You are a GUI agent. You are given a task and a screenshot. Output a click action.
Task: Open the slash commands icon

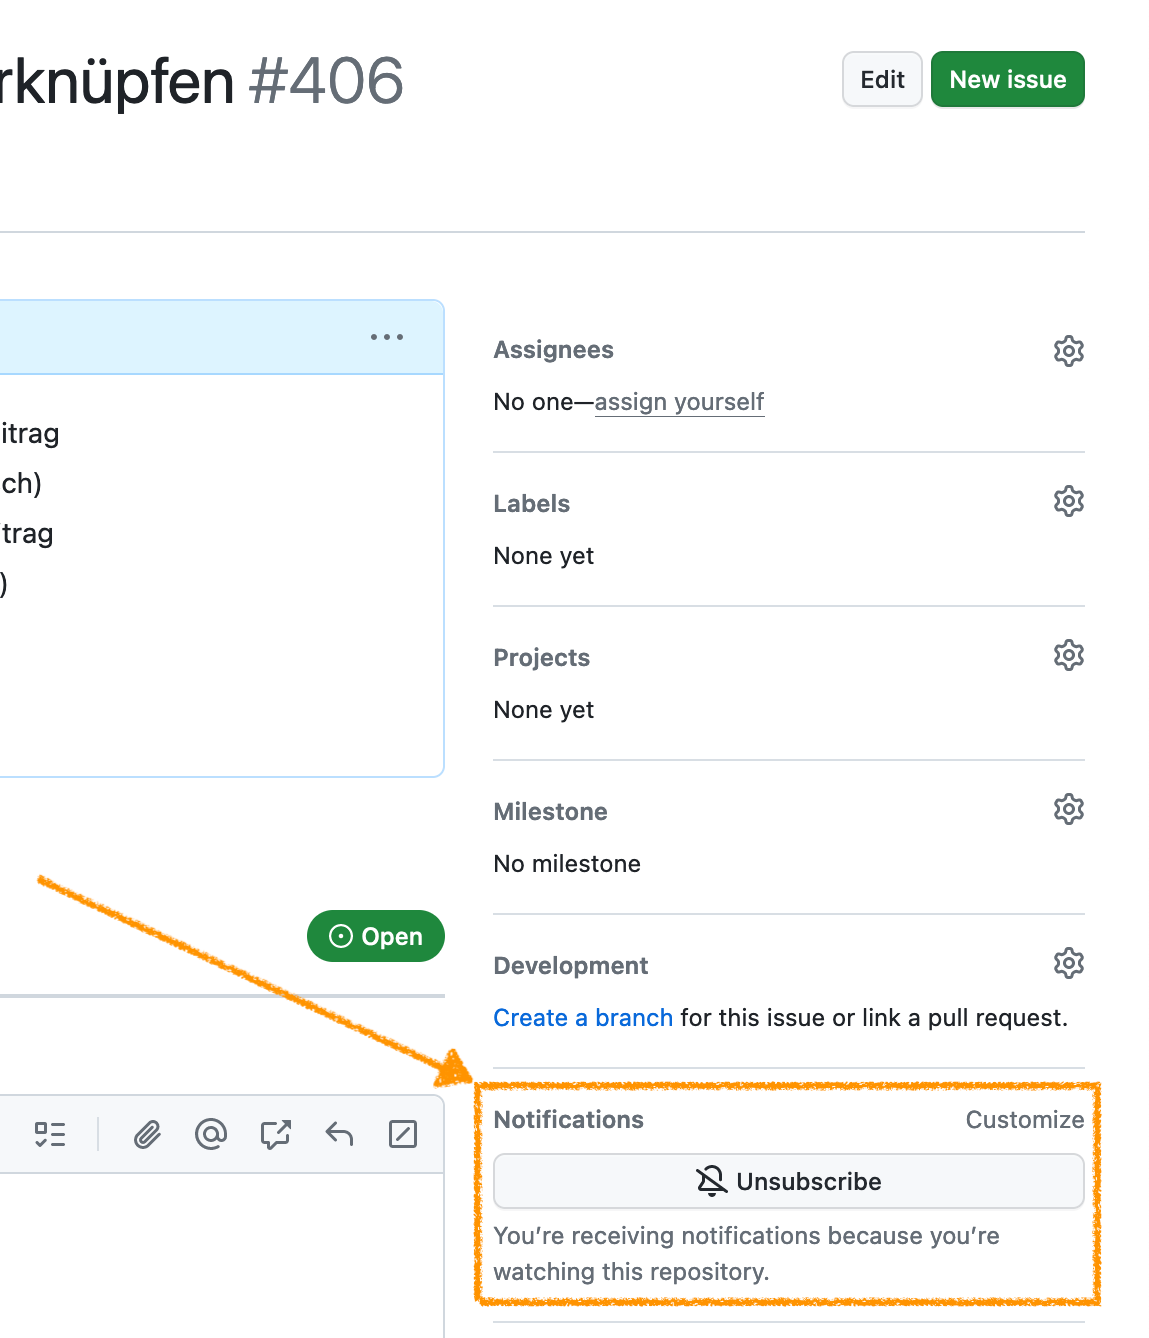402,1134
